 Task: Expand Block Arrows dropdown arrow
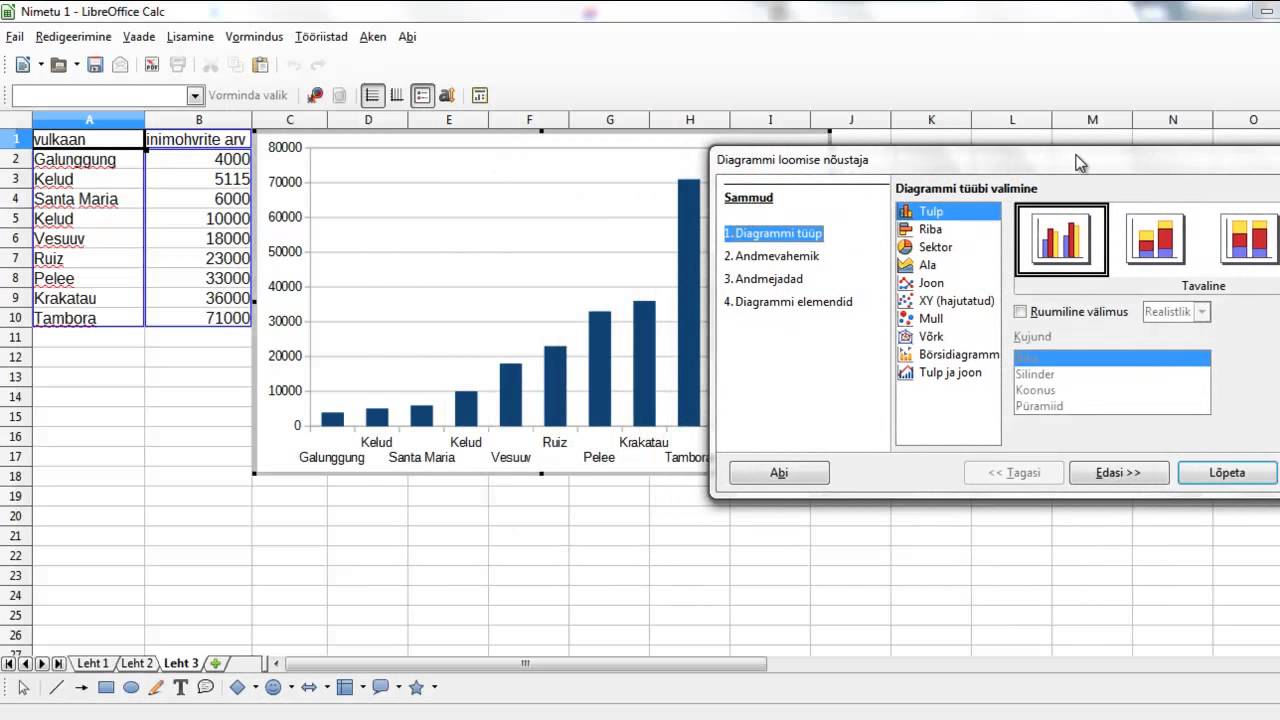point(327,687)
